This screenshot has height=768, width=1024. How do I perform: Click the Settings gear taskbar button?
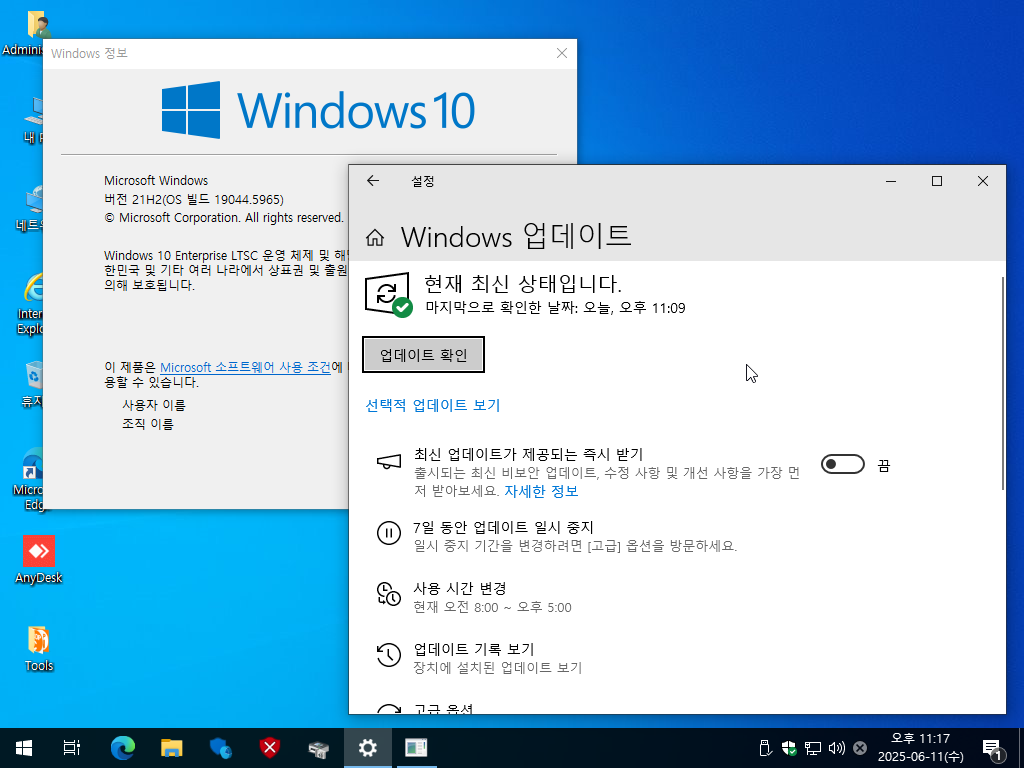coord(368,748)
